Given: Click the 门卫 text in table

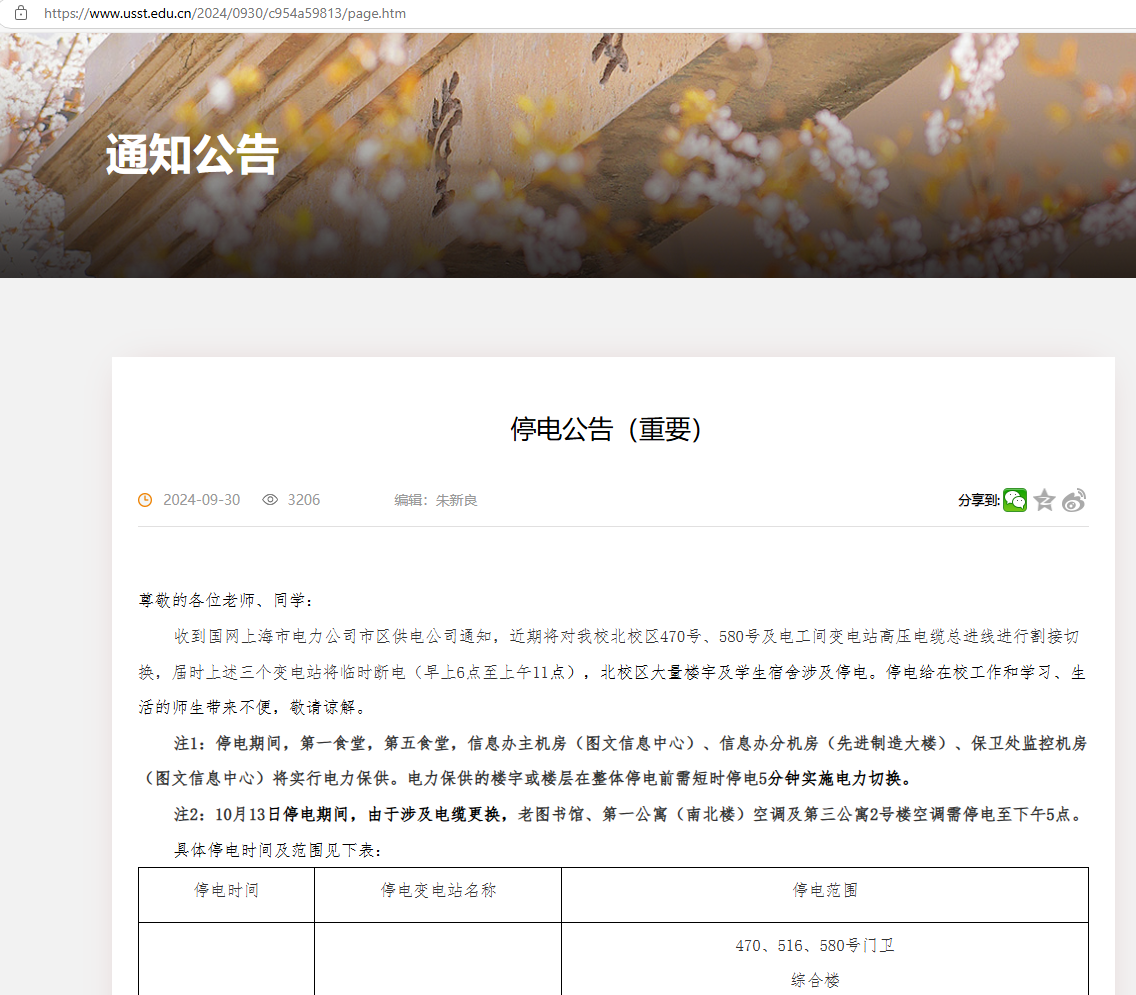Looking at the screenshot, I should [878, 945].
